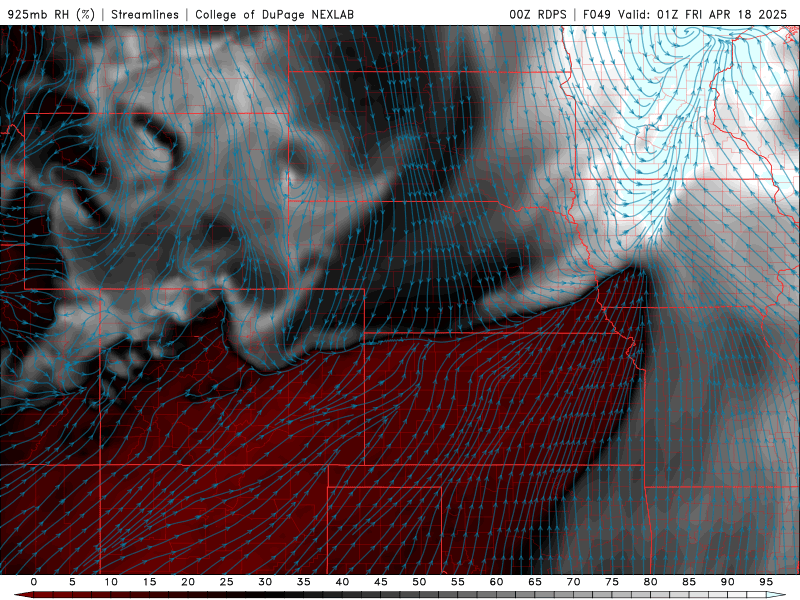Click the '10' colorbar tick label

click(x=111, y=582)
